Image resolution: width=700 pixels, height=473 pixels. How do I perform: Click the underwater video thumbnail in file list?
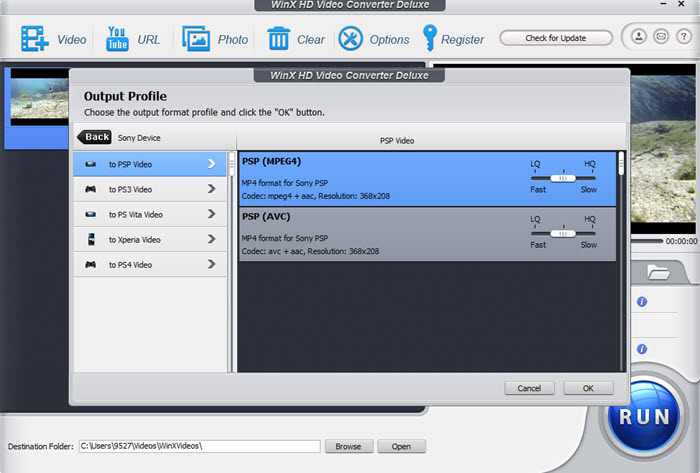(40, 98)
